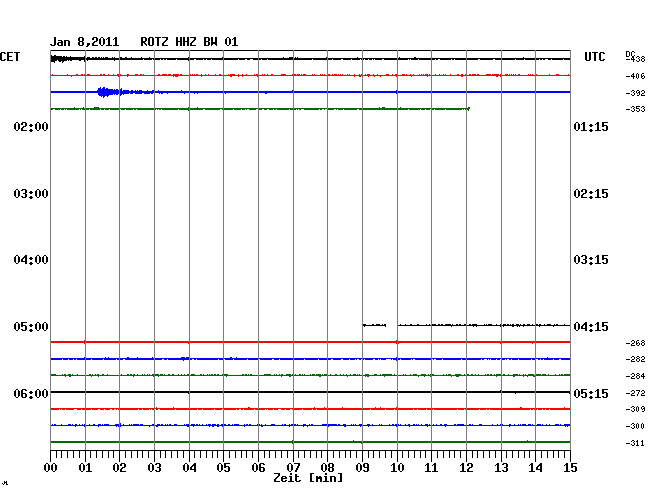The width and height of the screenshot is (650, 494).
Task: Click minute tick label 06 on x-axis
Action: [258, 468]
